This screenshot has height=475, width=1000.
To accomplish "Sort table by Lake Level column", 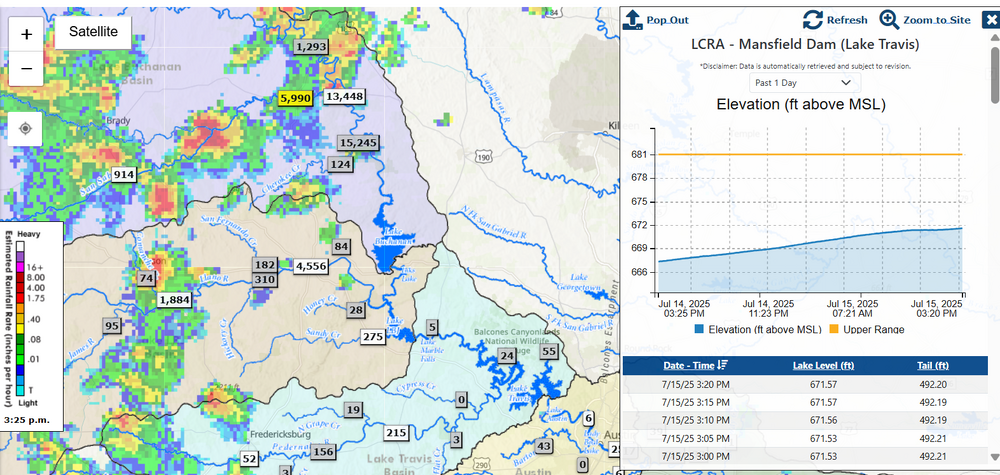I will [x=823, y=366].
